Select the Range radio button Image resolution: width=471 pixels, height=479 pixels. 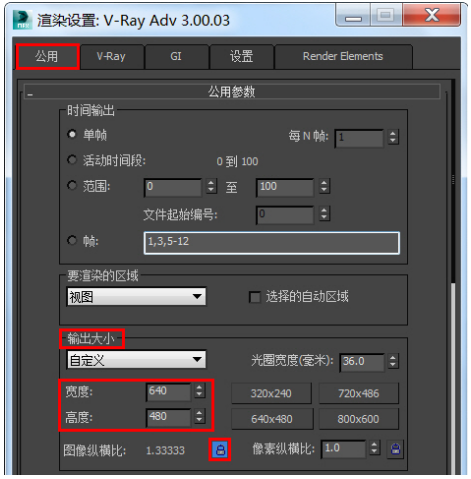[x=72, y=185]
